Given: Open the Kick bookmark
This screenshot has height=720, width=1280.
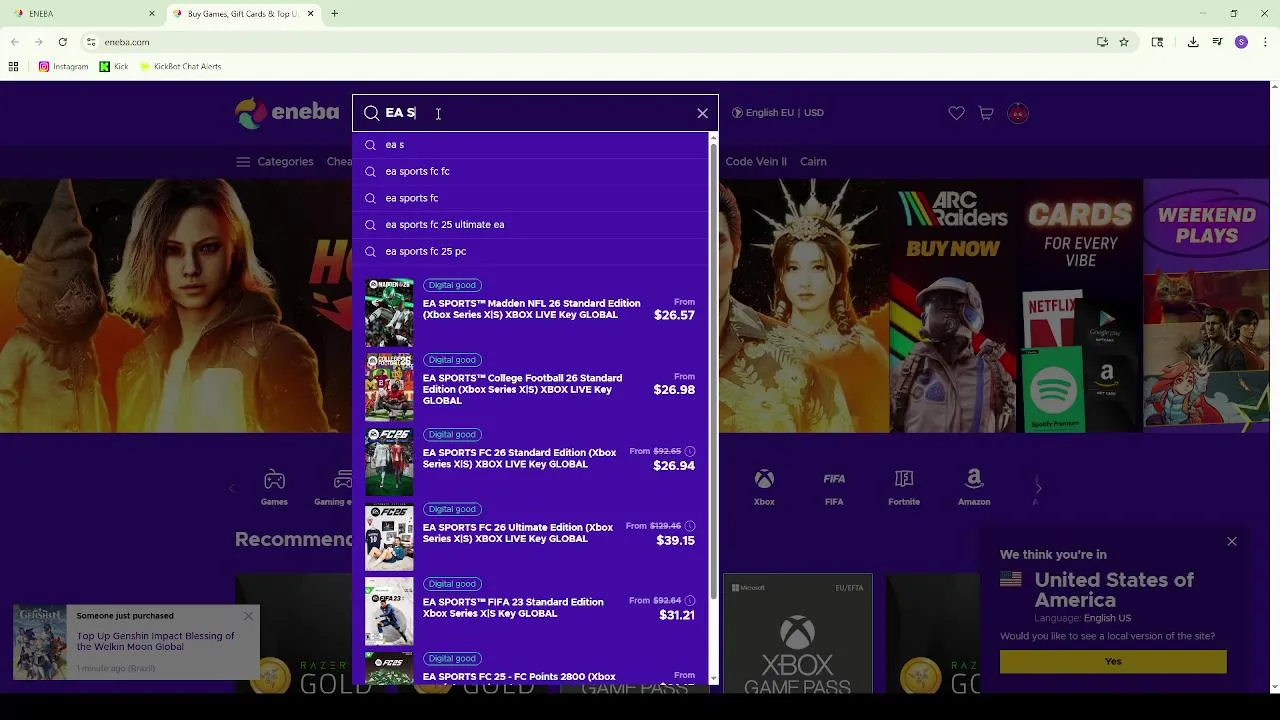Looking at the screenshot, I should (114, 67).
